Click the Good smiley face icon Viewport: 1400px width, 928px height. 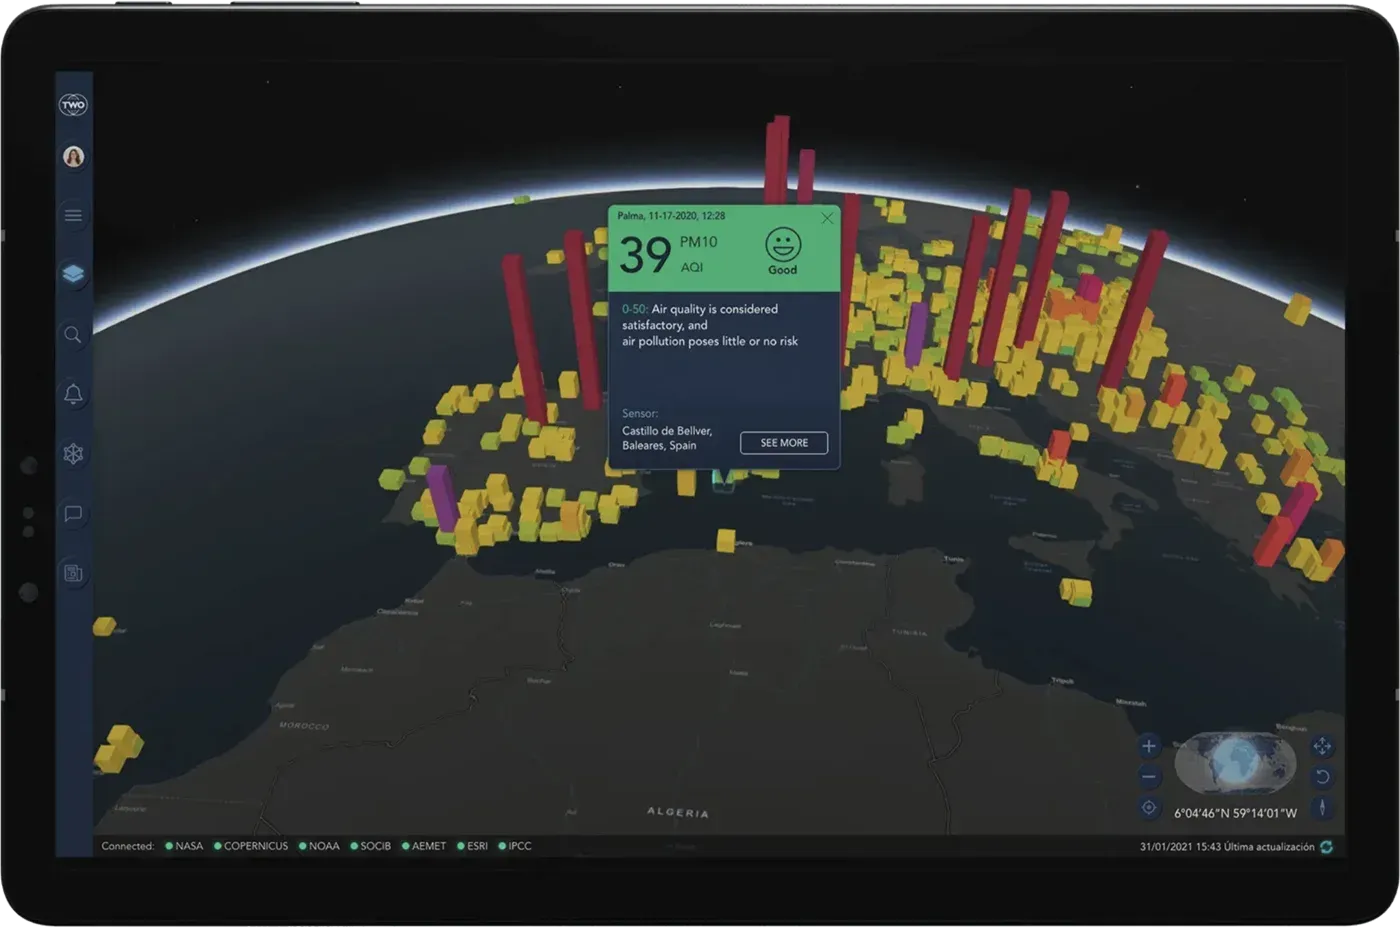coord(783,244)
